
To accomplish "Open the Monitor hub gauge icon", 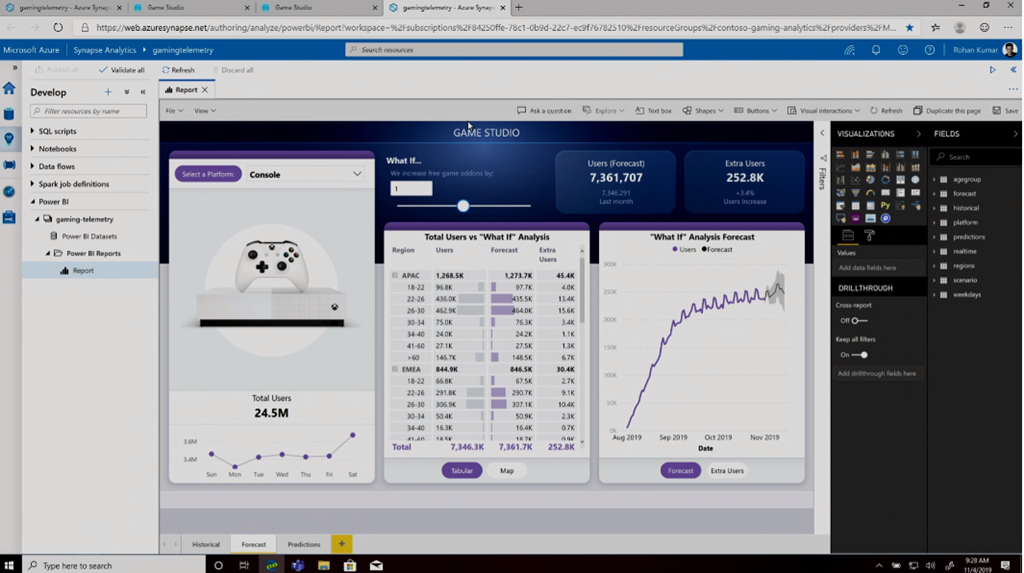I will 8,191.
